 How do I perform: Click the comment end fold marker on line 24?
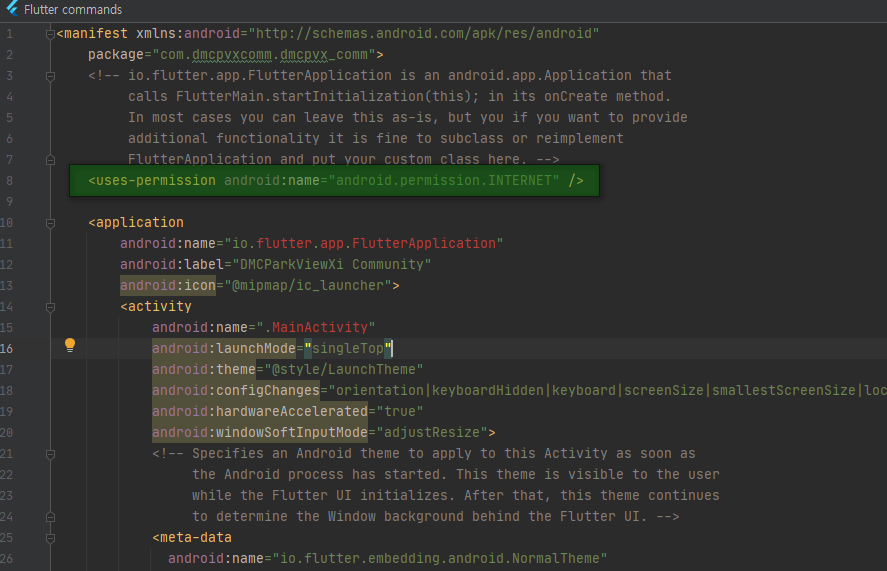pos(50,517)
